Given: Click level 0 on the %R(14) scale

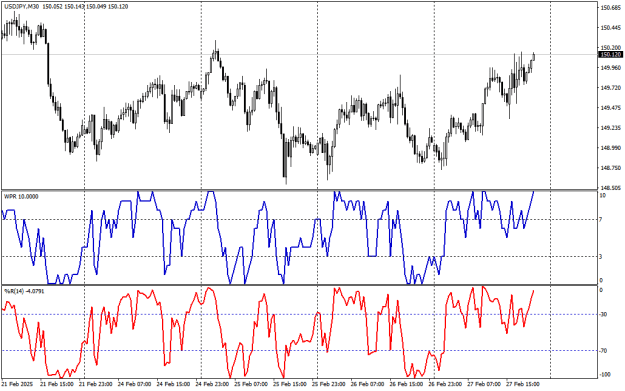Looking at the screenshot, I should (601, 290).
